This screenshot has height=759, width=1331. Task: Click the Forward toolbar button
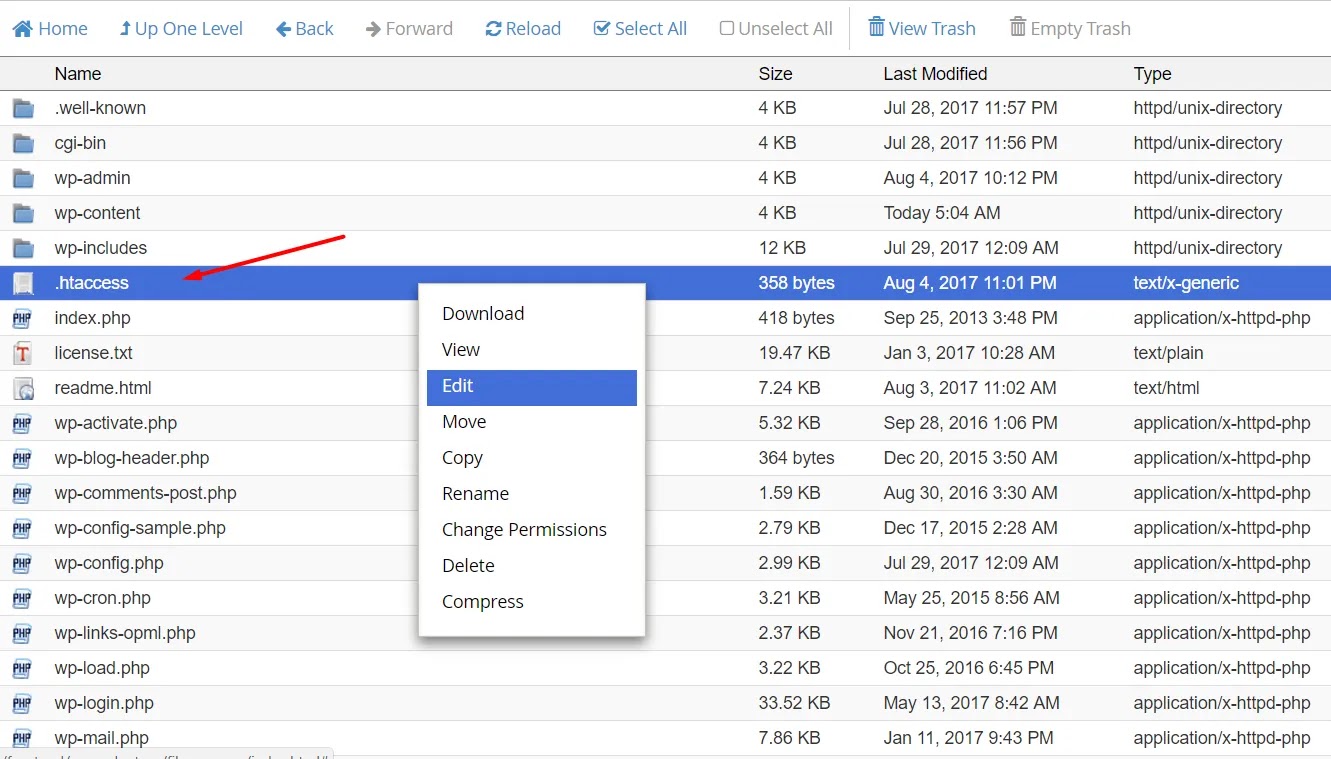click(x=409, y=28)
